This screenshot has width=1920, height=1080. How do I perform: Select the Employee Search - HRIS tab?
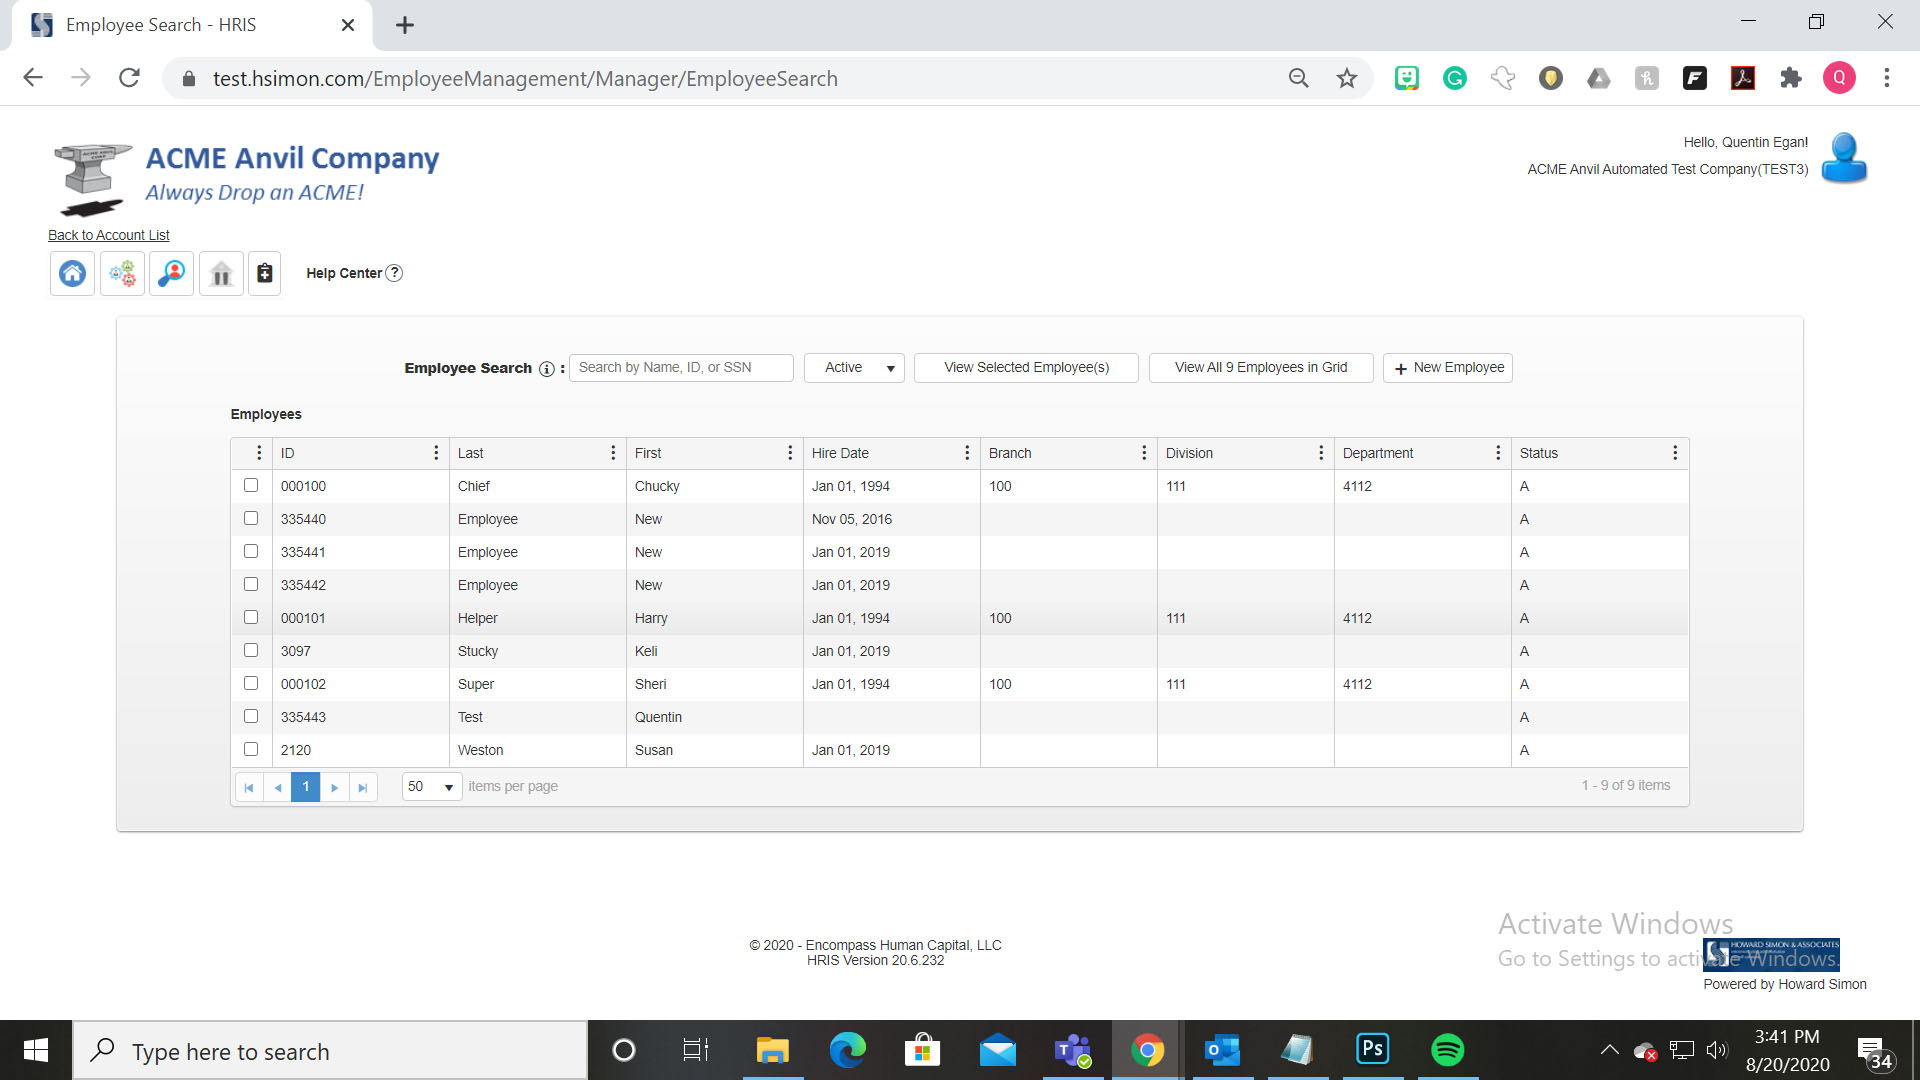coord(190,25)
